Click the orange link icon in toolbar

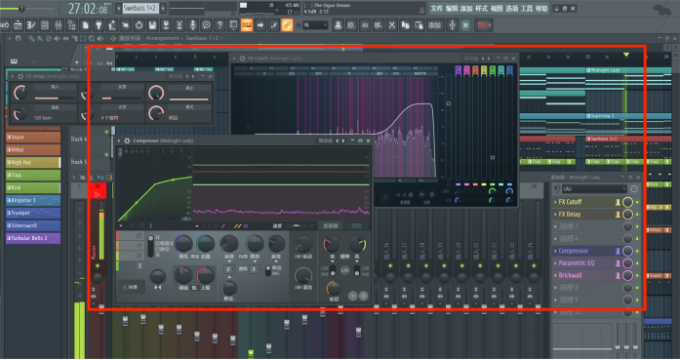(x=287, y=25)
